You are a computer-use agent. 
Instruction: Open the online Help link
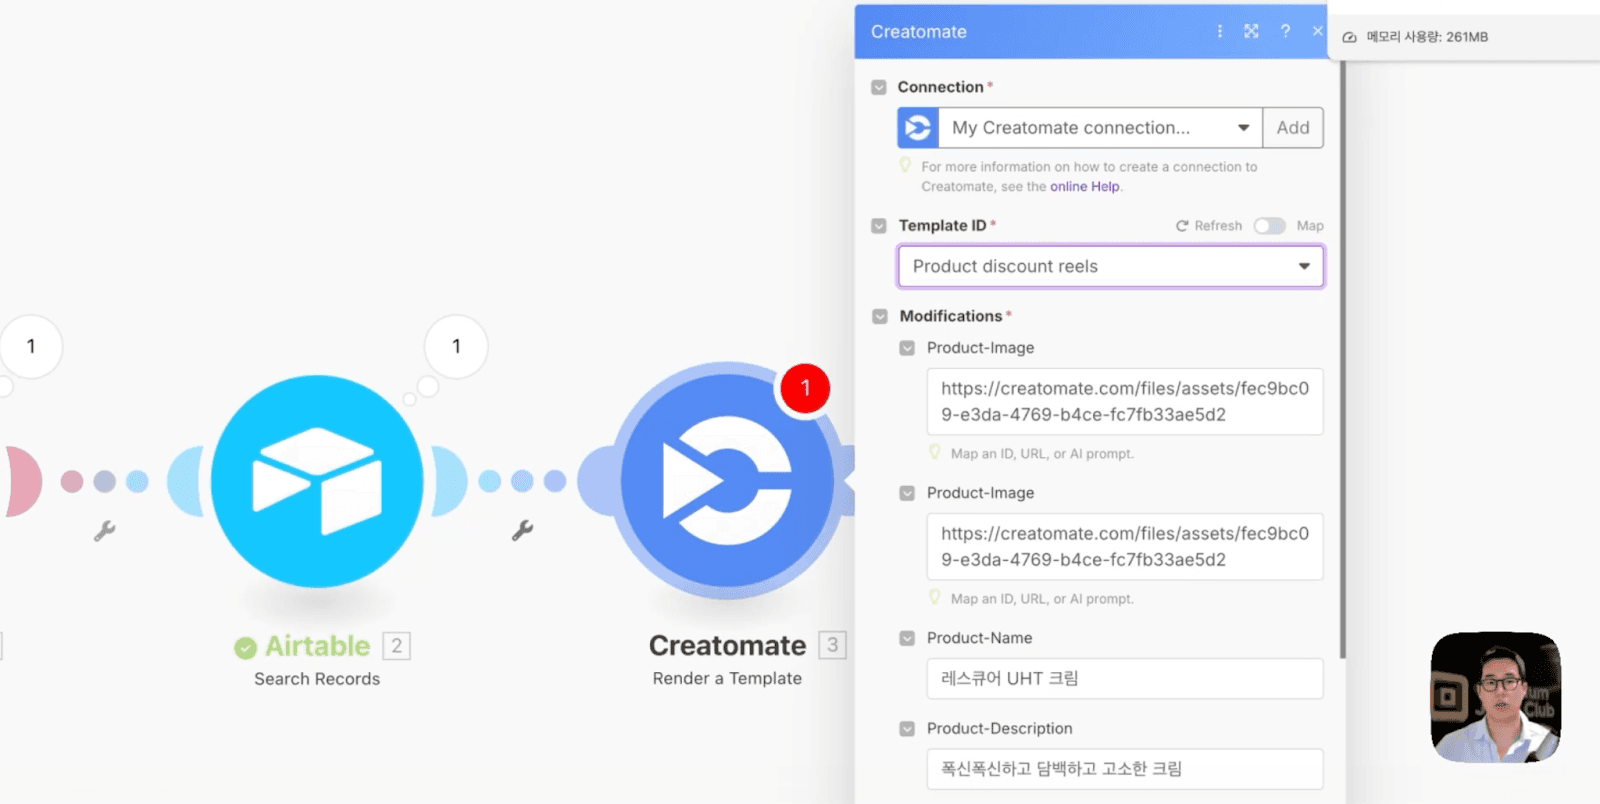click(x=1085, y=187)
